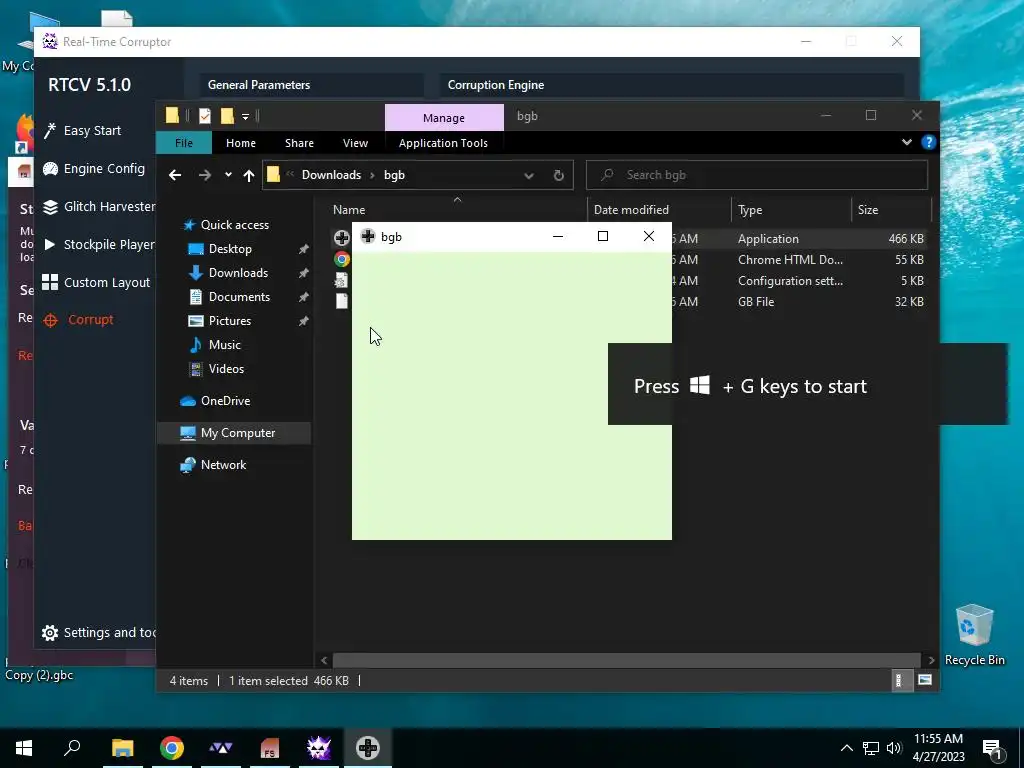Open the bgb emulator taskbar icon
Viewport: 1024px width, 768px height.
[x=368, y=748]
